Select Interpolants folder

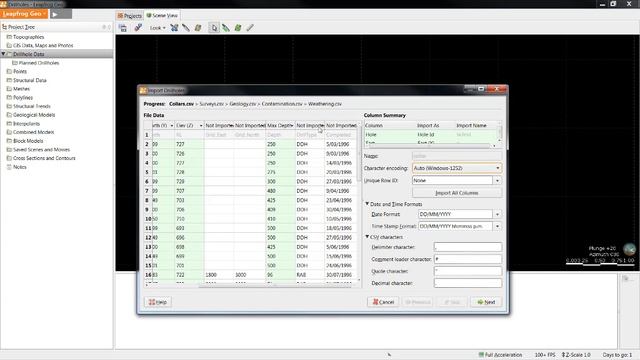pos(26,124)
